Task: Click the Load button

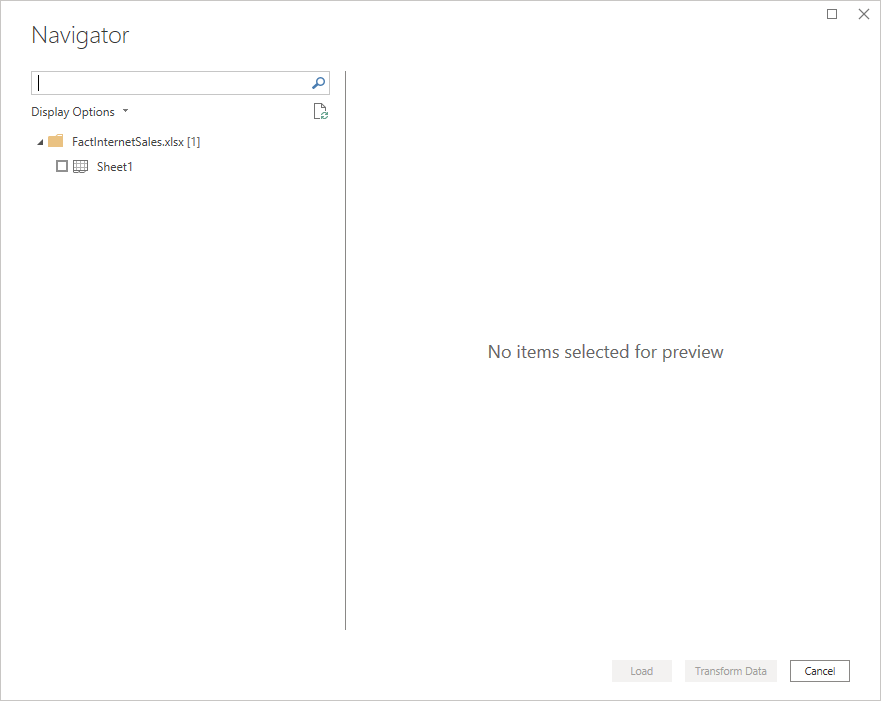Action: pyautogui.click(x=642, y=670)
